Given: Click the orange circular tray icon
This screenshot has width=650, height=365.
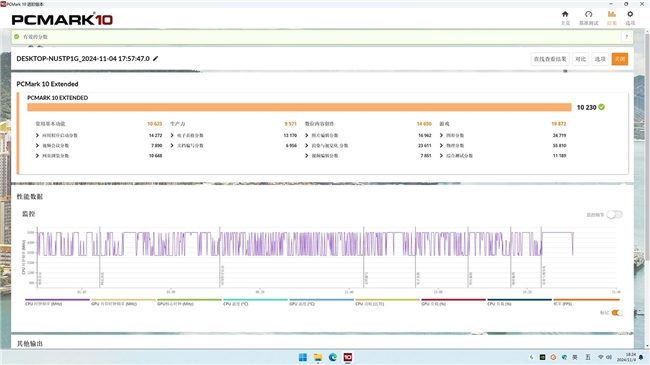Looking at the screenshot, I should tap(553, 357).
